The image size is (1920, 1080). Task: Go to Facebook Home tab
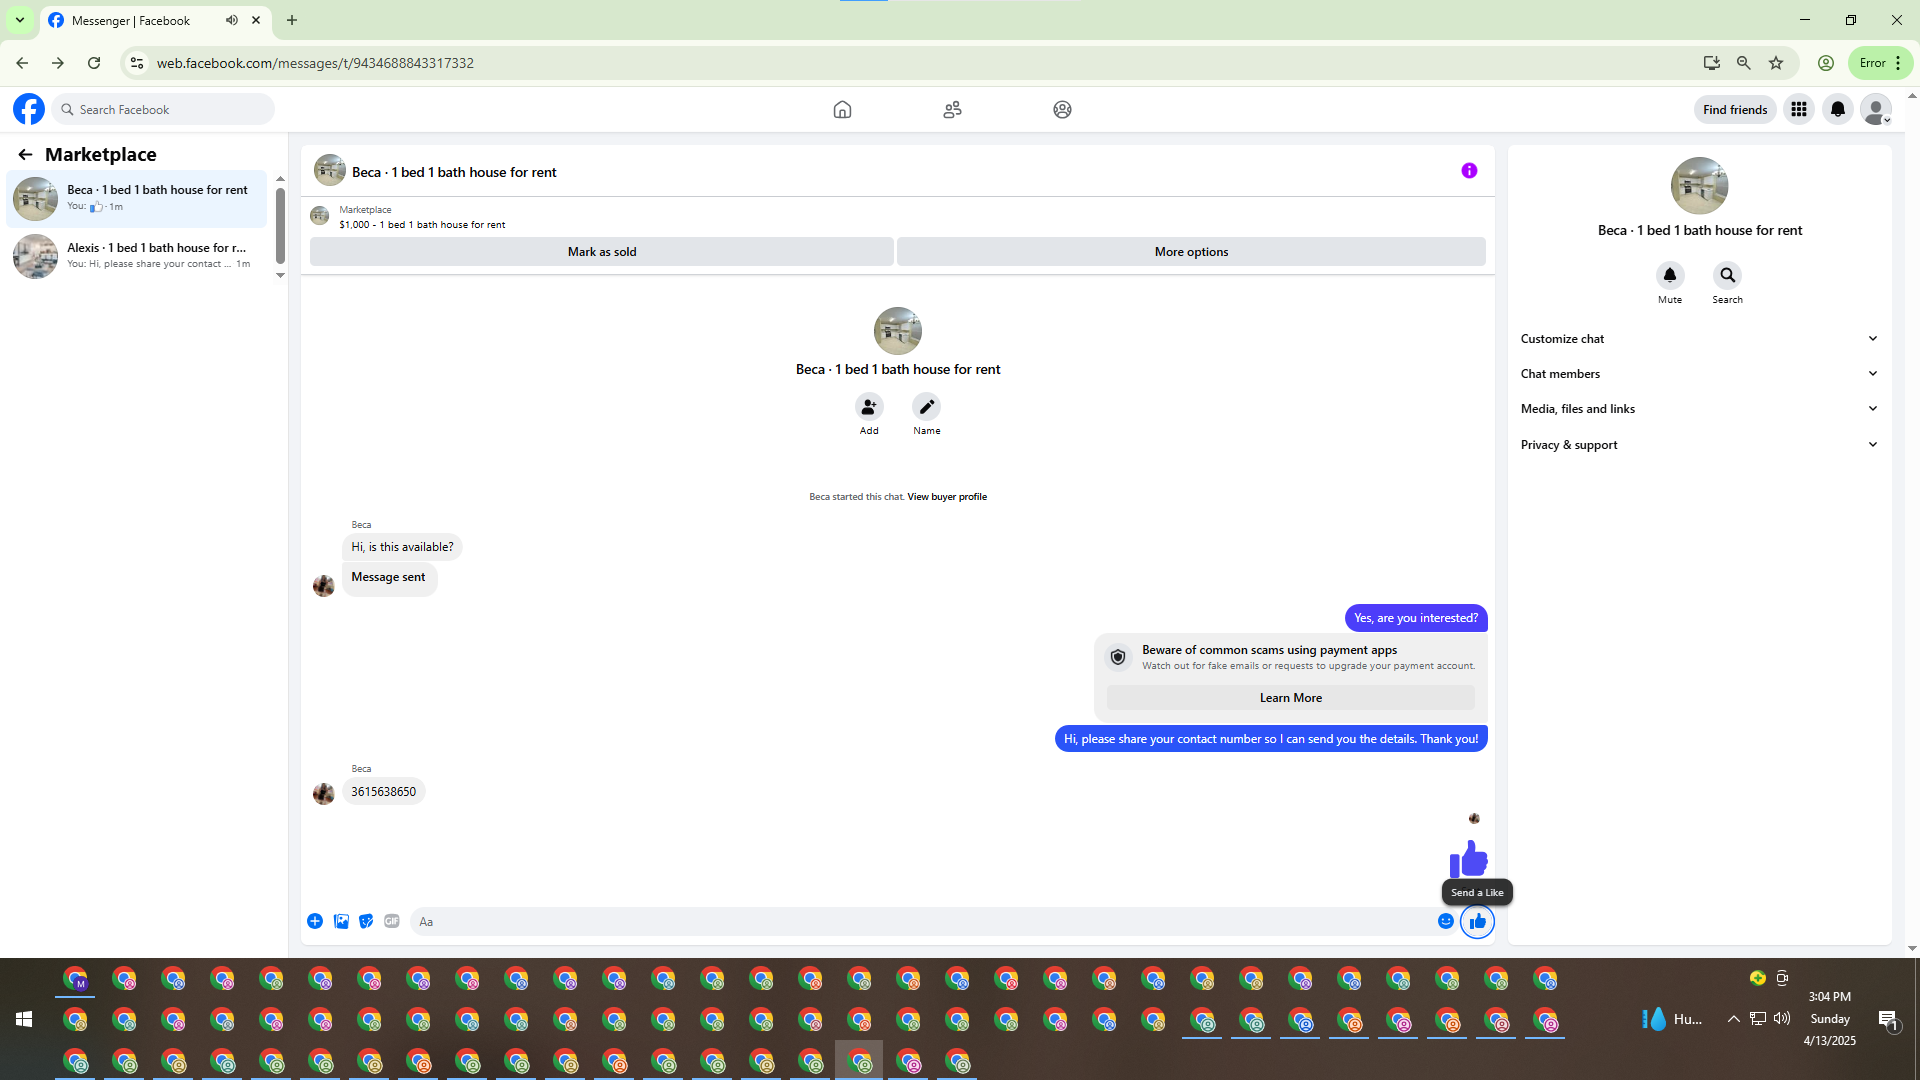click(842, 110)
